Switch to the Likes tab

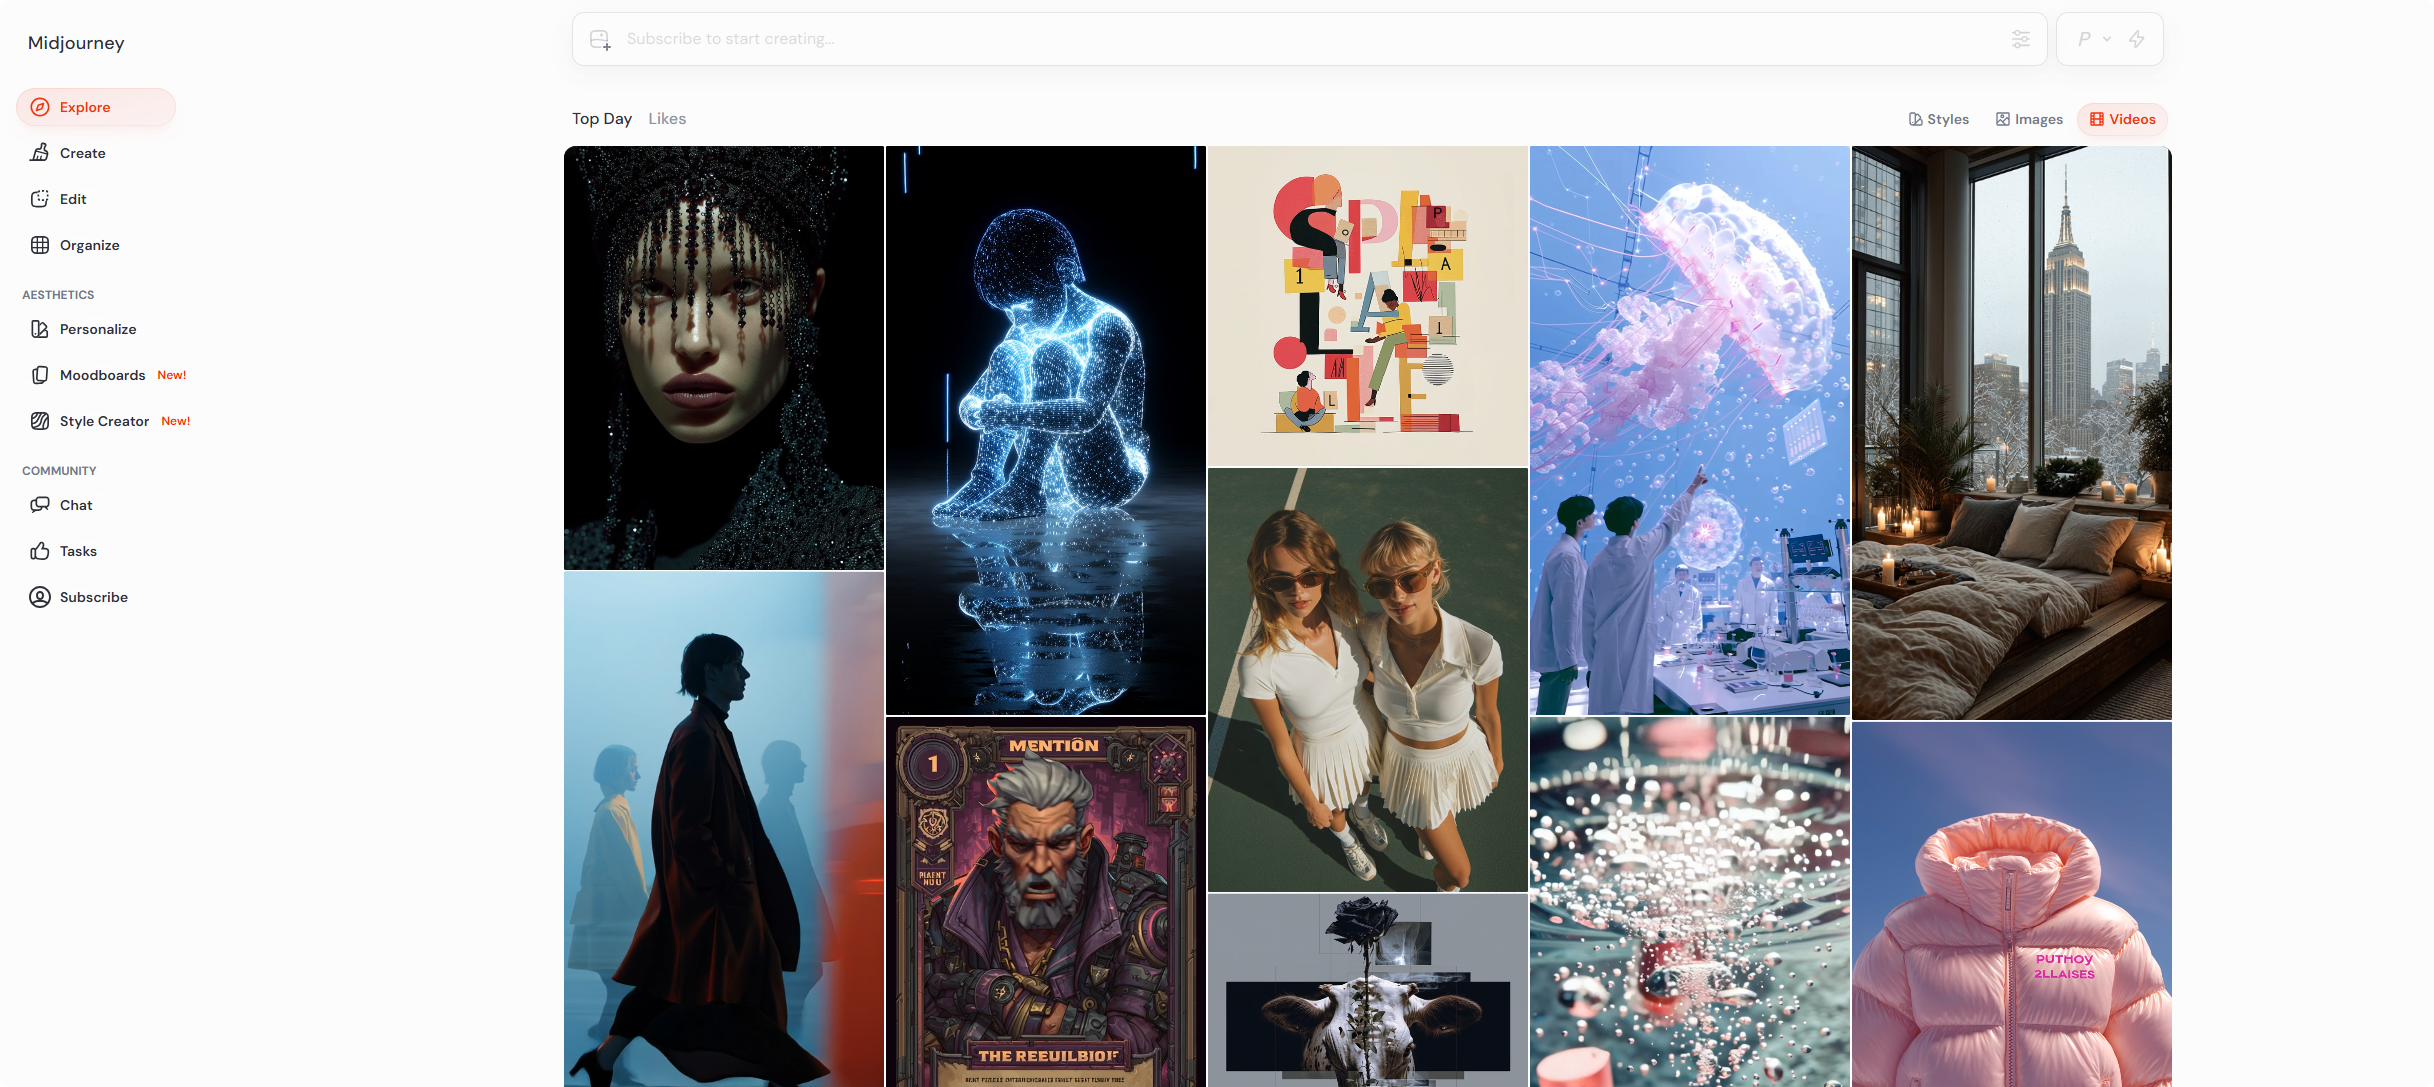(x=667, y=118)
